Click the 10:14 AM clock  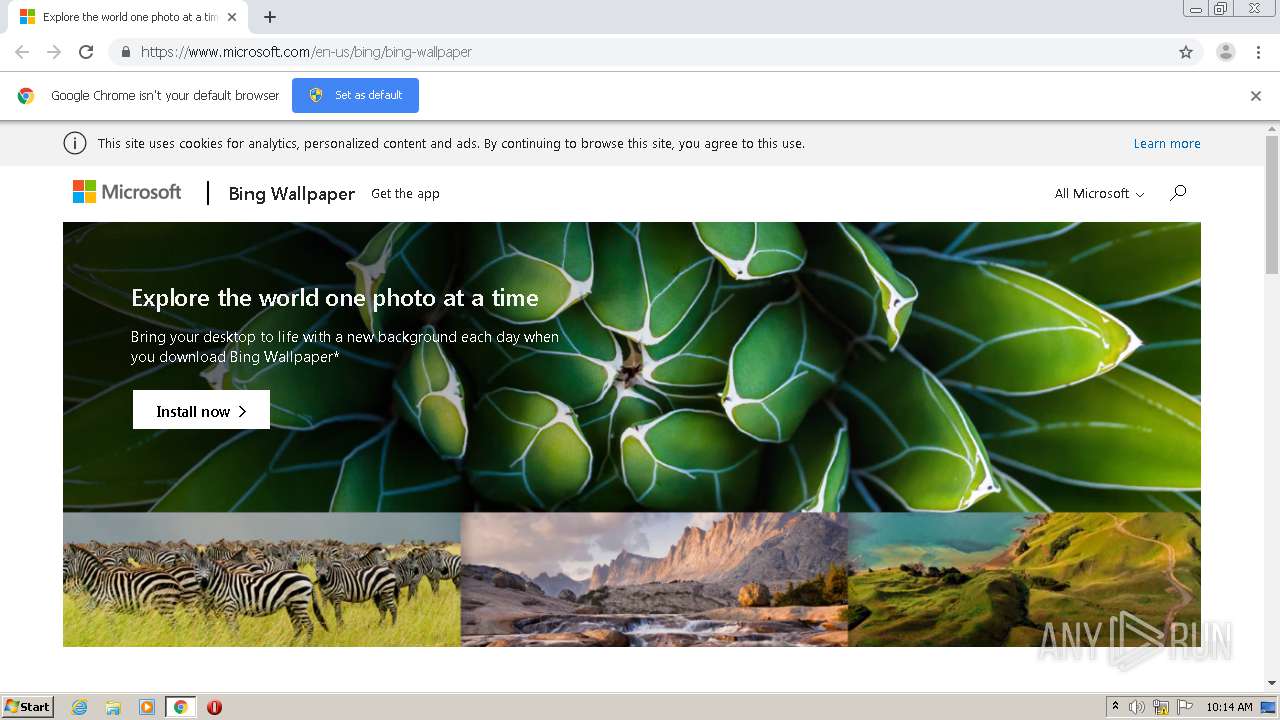click(x=1229, y=707)
